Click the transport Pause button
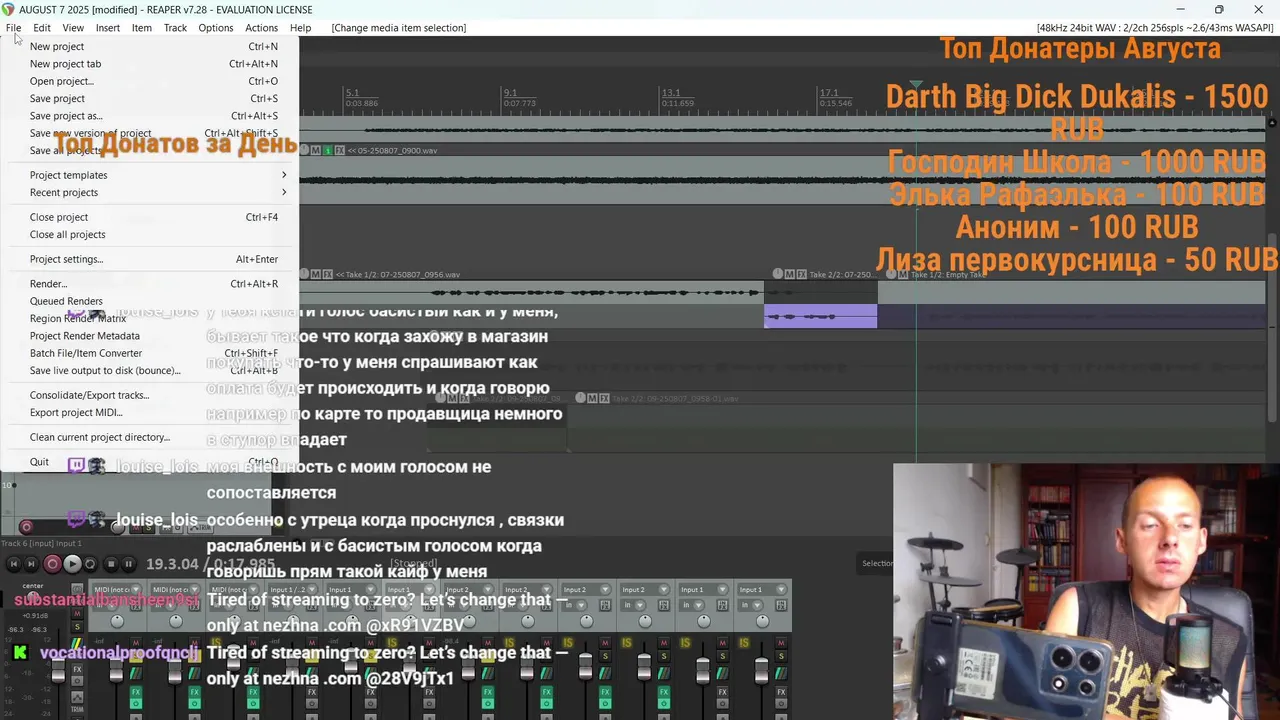Viewport: 1280px width, 720px height. (128, 564)
